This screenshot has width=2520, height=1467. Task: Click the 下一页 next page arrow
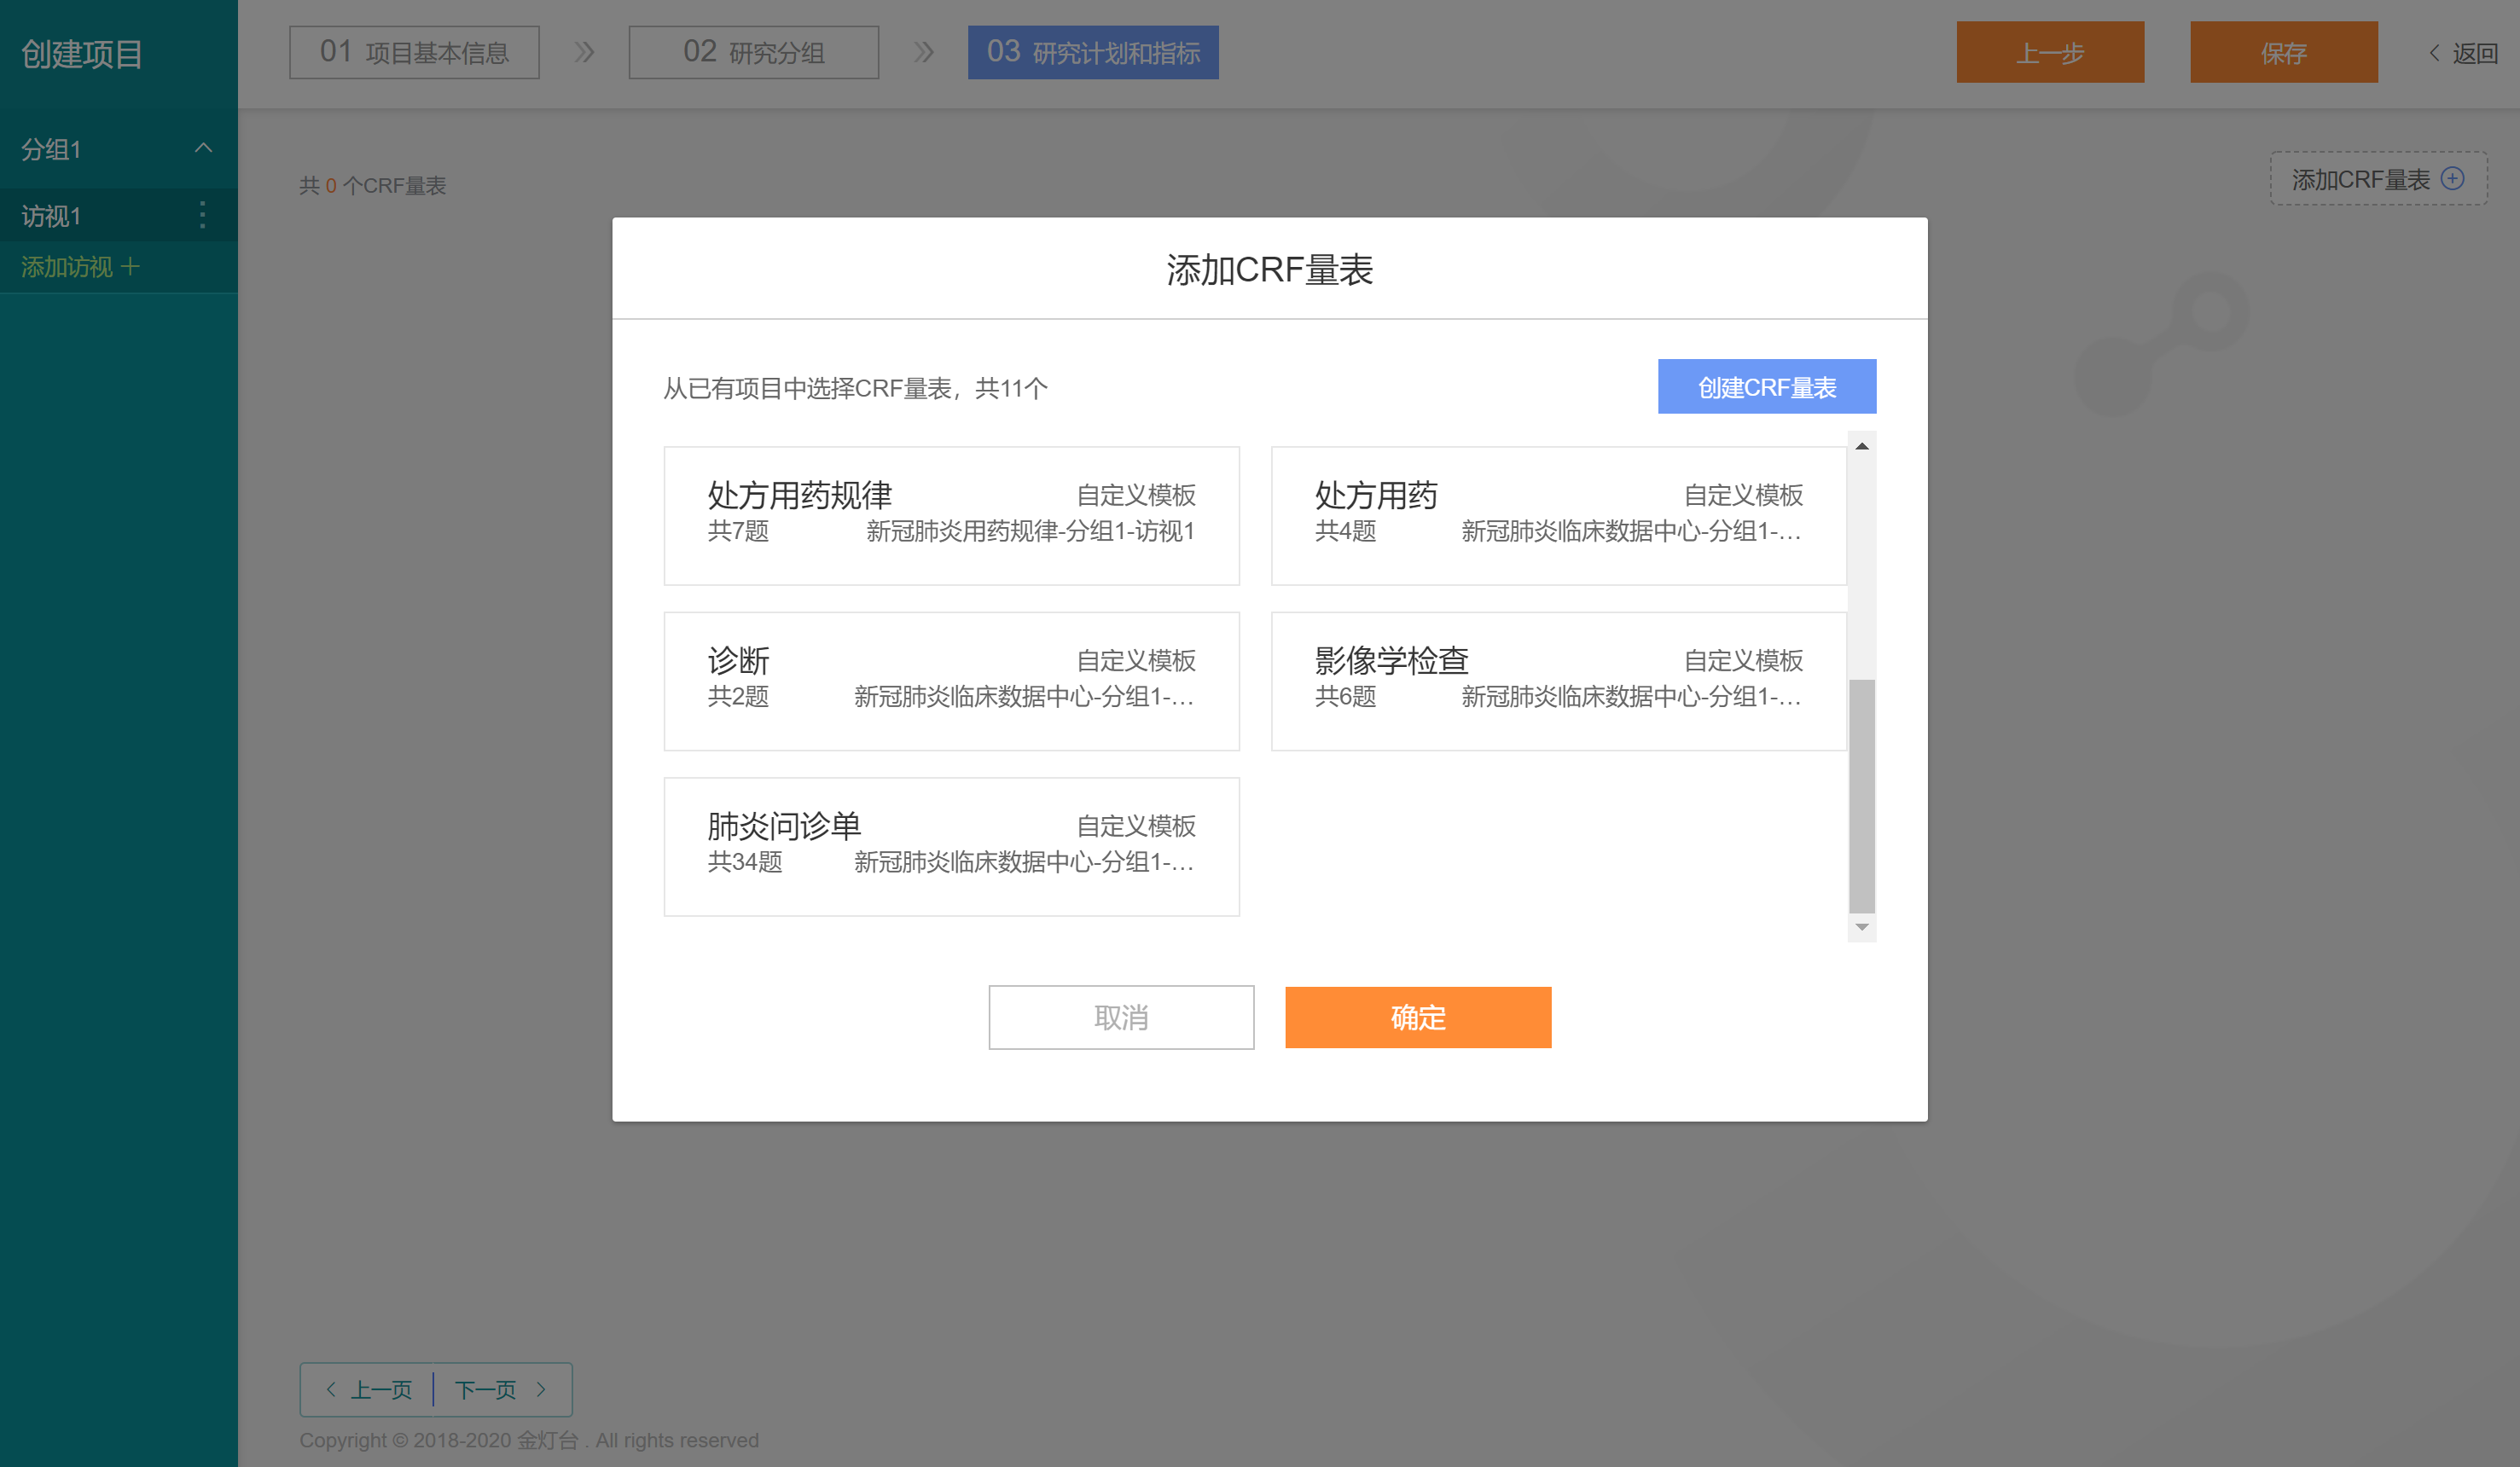pos(541,1389)
